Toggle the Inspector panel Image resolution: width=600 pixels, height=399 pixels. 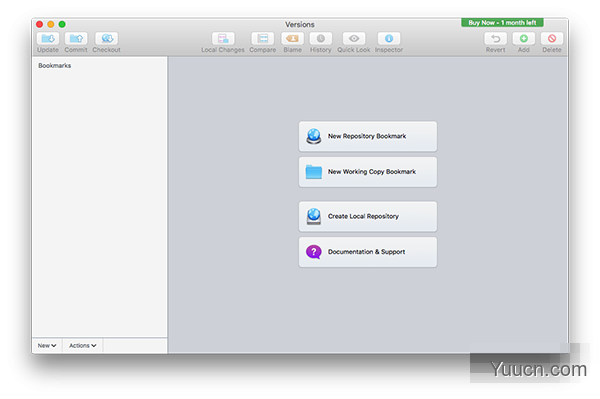(389, 39)
